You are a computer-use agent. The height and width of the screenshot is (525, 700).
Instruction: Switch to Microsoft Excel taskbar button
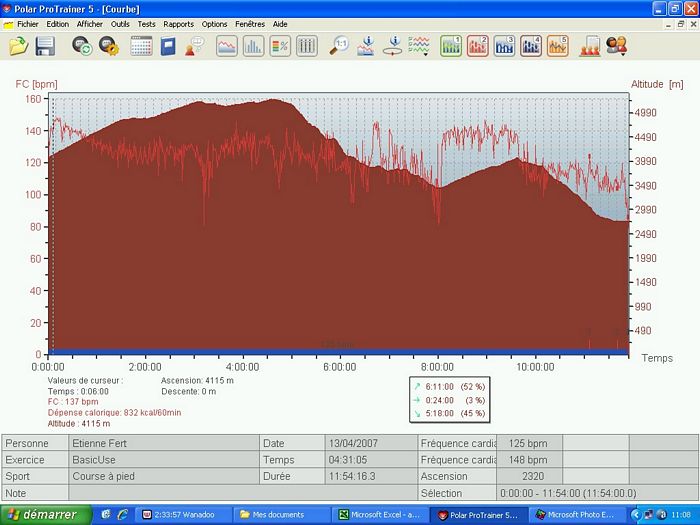coord(379,515)
